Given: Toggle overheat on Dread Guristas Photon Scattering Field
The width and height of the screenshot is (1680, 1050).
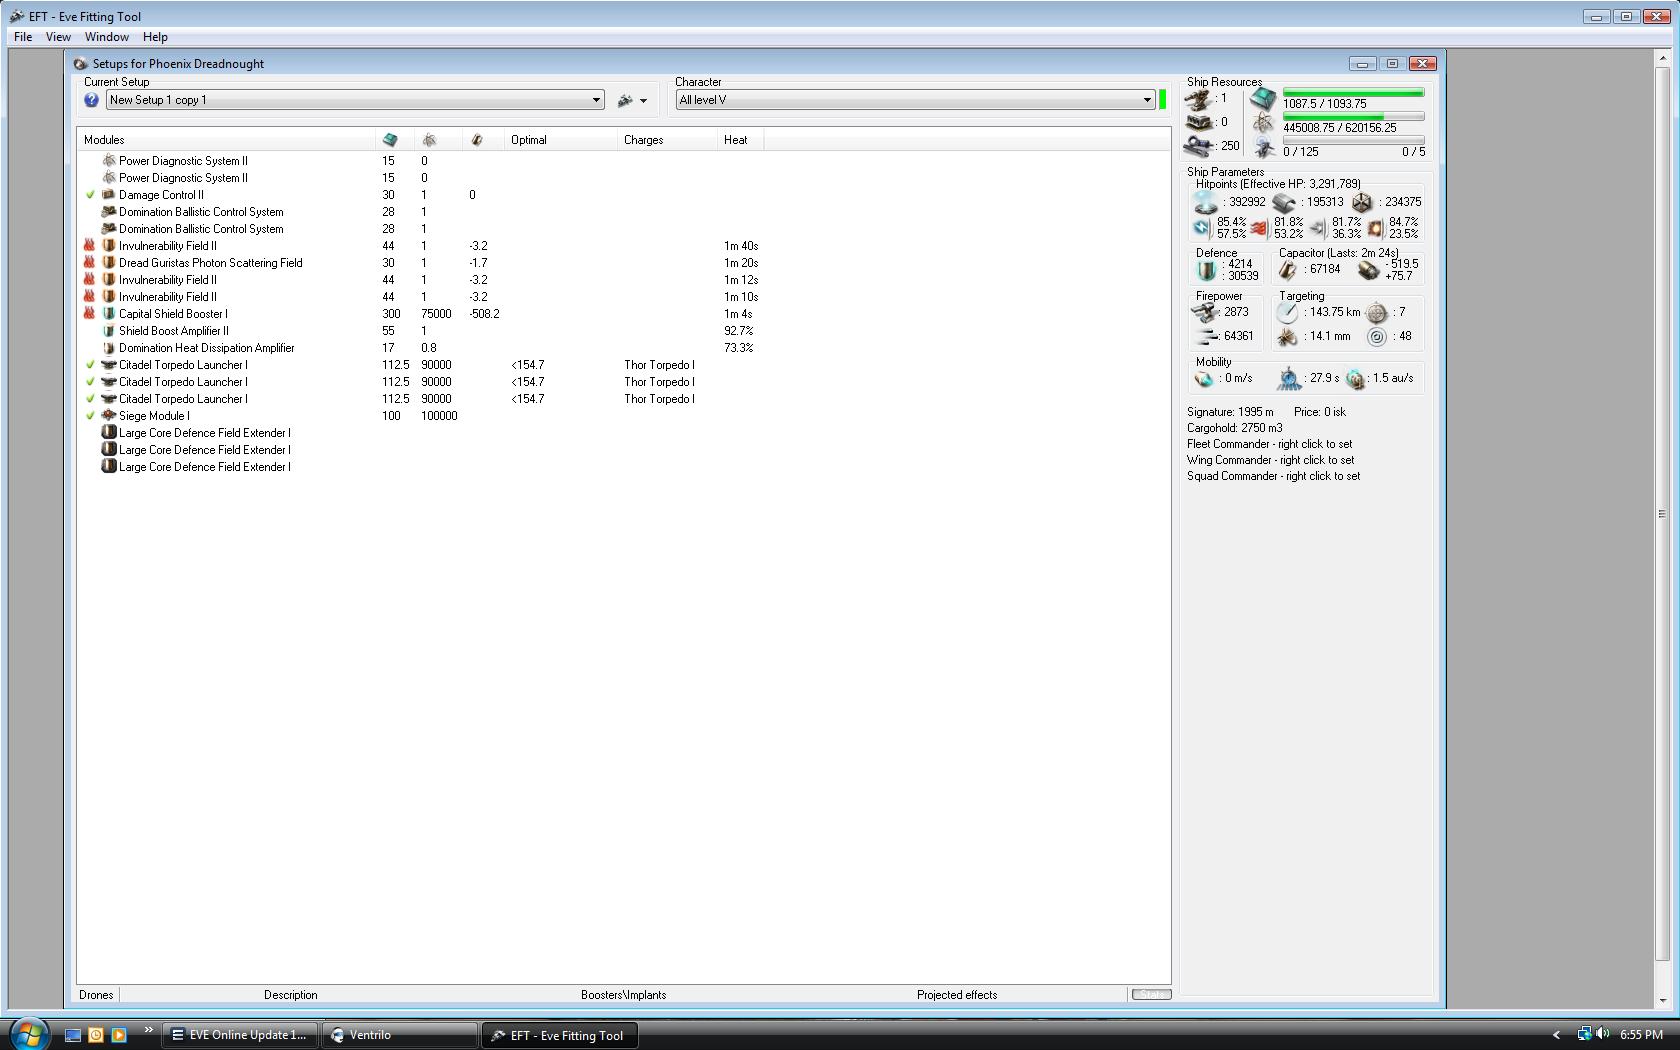Looking at the screenshot, I should tap(89, 263).
